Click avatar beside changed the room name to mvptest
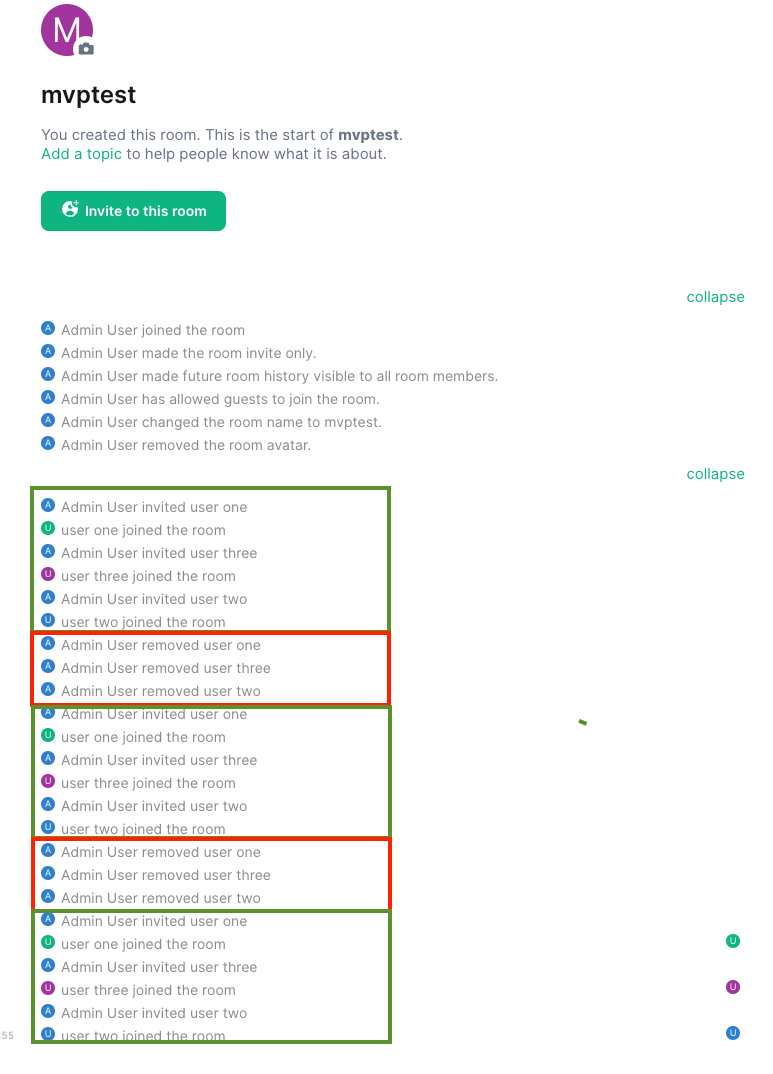773x1074 pixels. coord(48,420)
